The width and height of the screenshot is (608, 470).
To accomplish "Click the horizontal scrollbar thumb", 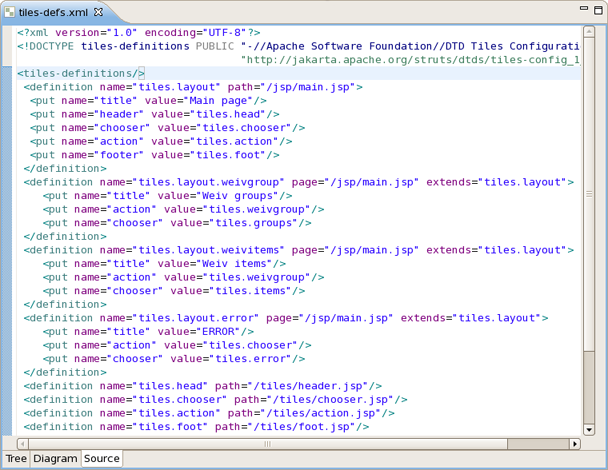I will (268, 444).
